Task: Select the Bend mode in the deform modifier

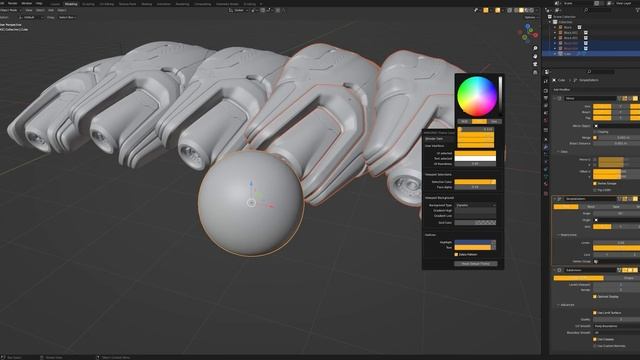Action: 591,207
